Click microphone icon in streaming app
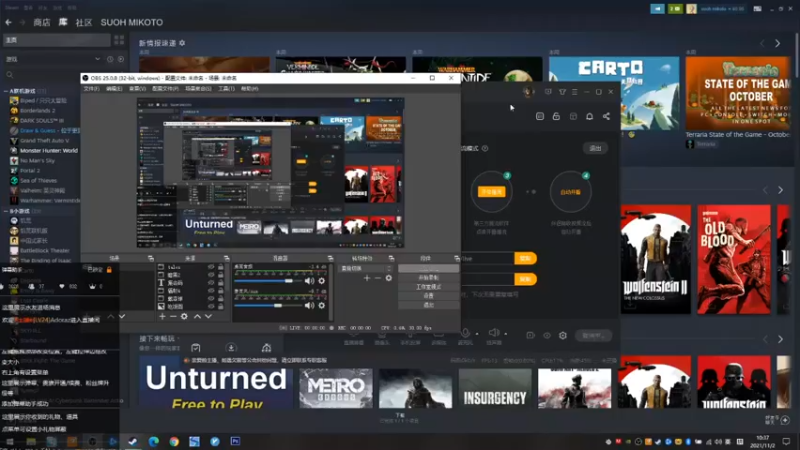800x450 pixels. tap(465, 333)
